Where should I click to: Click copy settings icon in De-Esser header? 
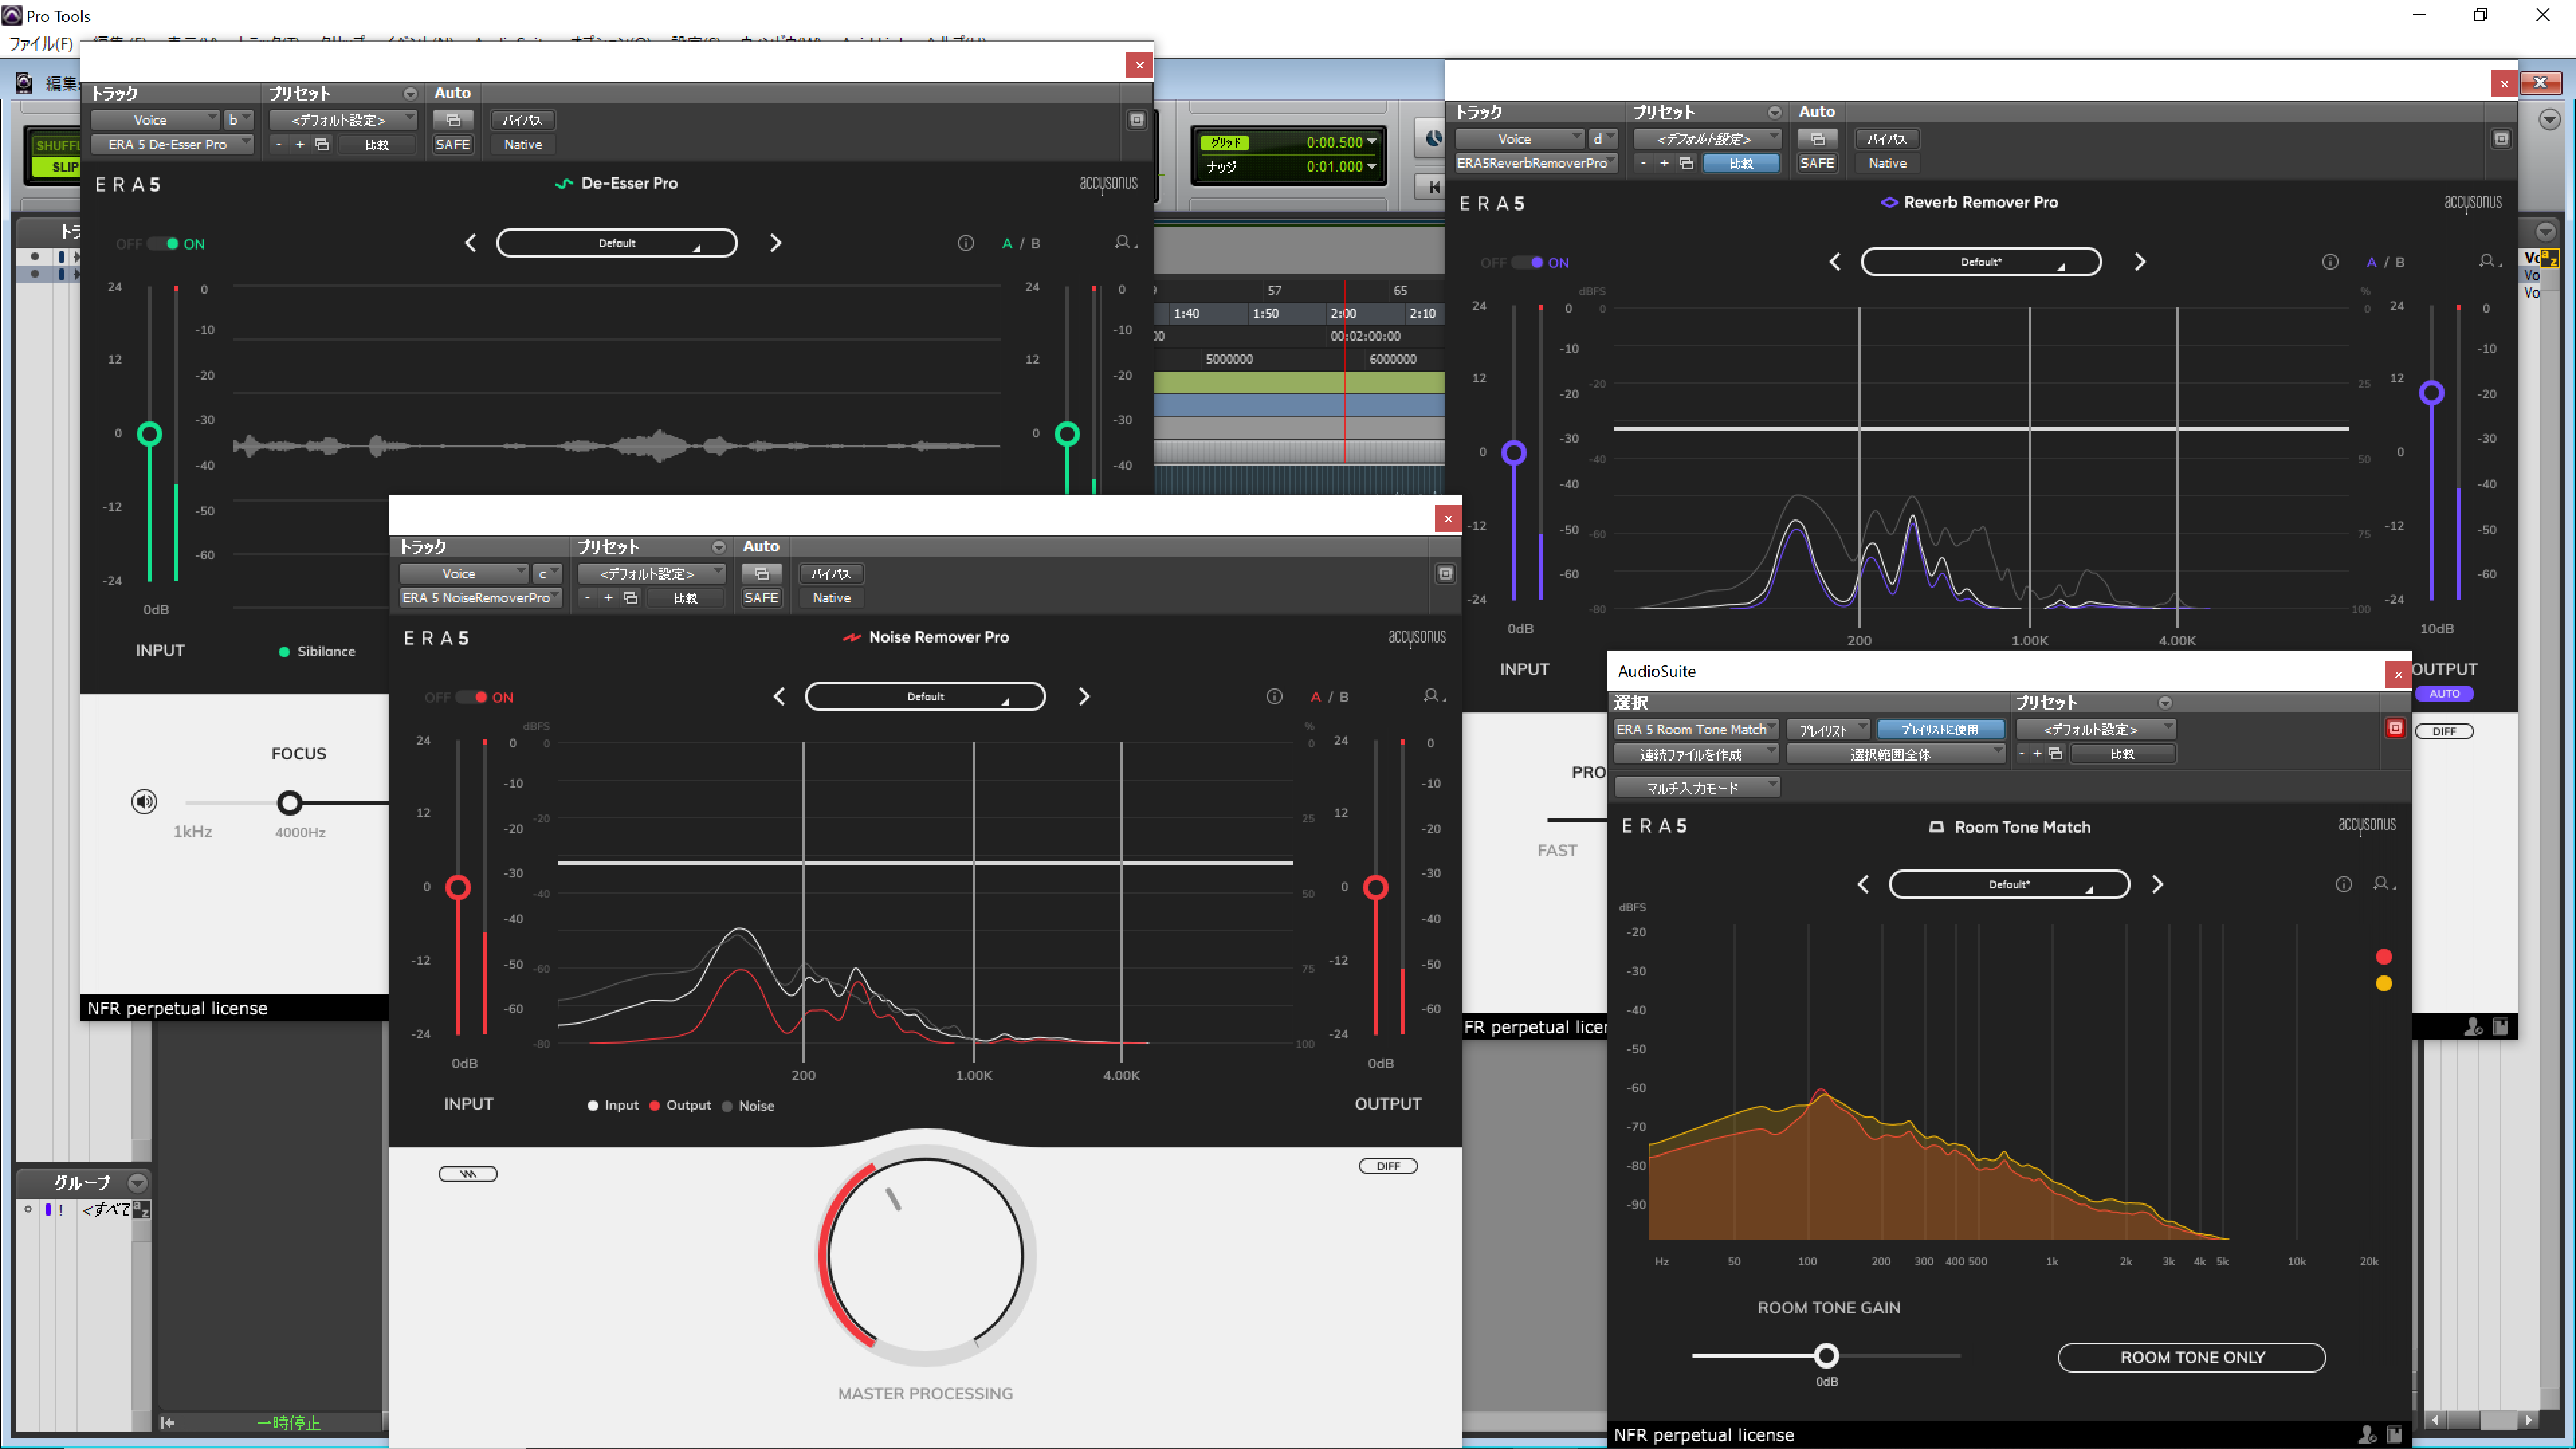(321, 144)
